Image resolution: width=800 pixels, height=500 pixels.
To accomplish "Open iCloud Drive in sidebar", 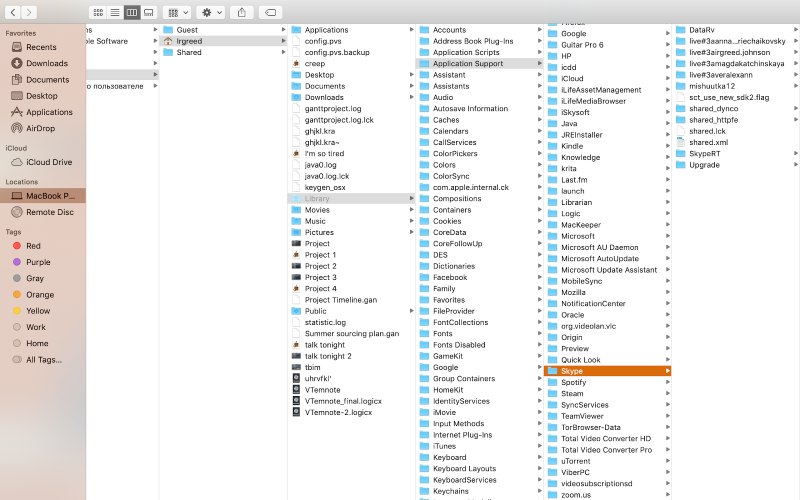I will (x=49, y=162).
